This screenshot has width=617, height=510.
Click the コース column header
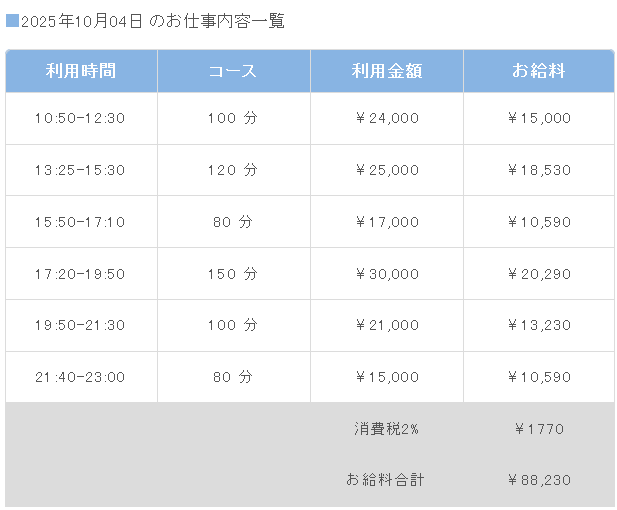pyautogui.click(x=233, y=71)
